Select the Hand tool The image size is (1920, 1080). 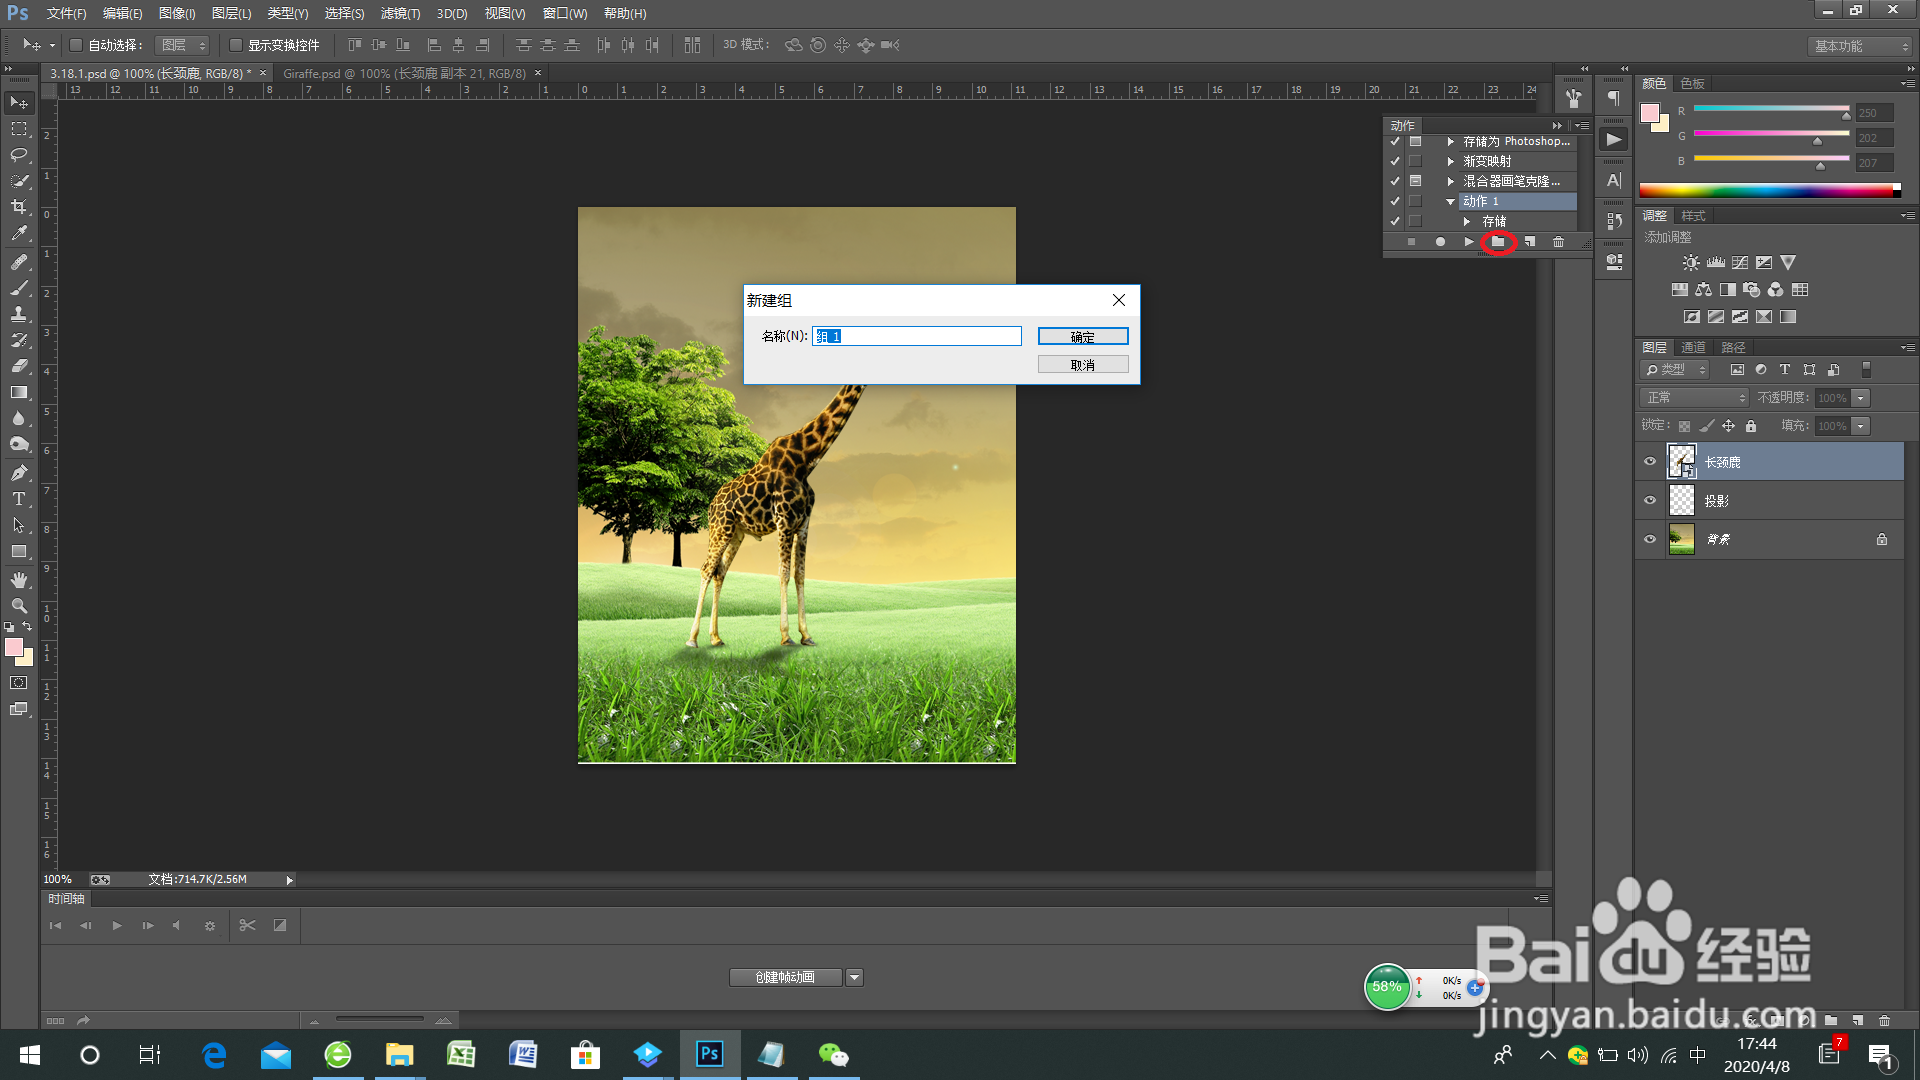(x=19, y=580)
